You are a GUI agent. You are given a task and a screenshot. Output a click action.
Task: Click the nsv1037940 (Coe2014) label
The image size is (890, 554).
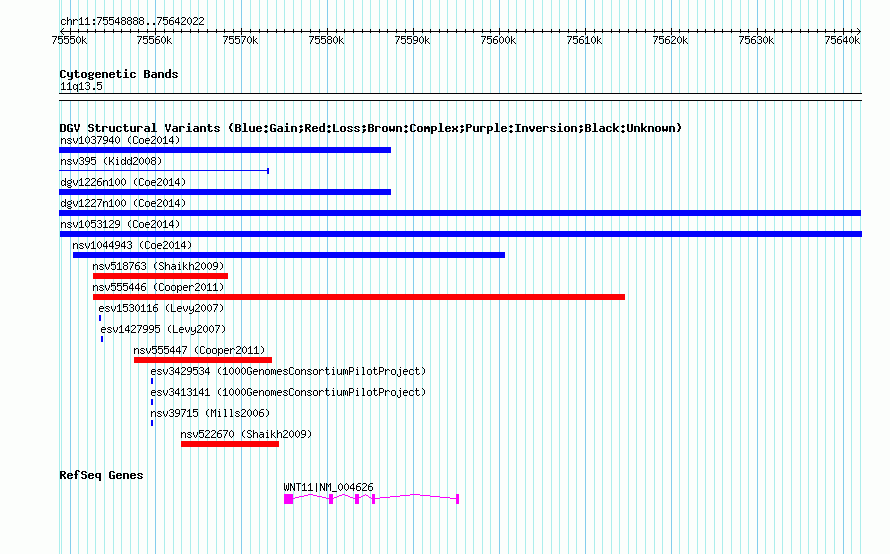[x=120, y=140]
